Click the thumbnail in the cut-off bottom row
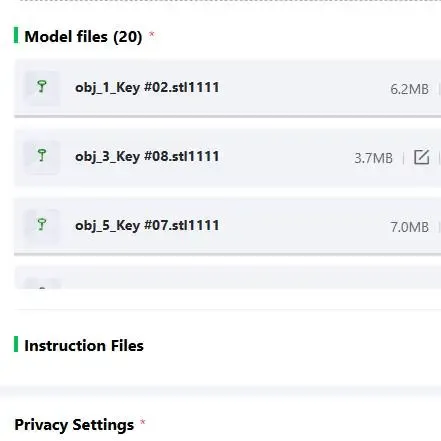 click(42, 283)
